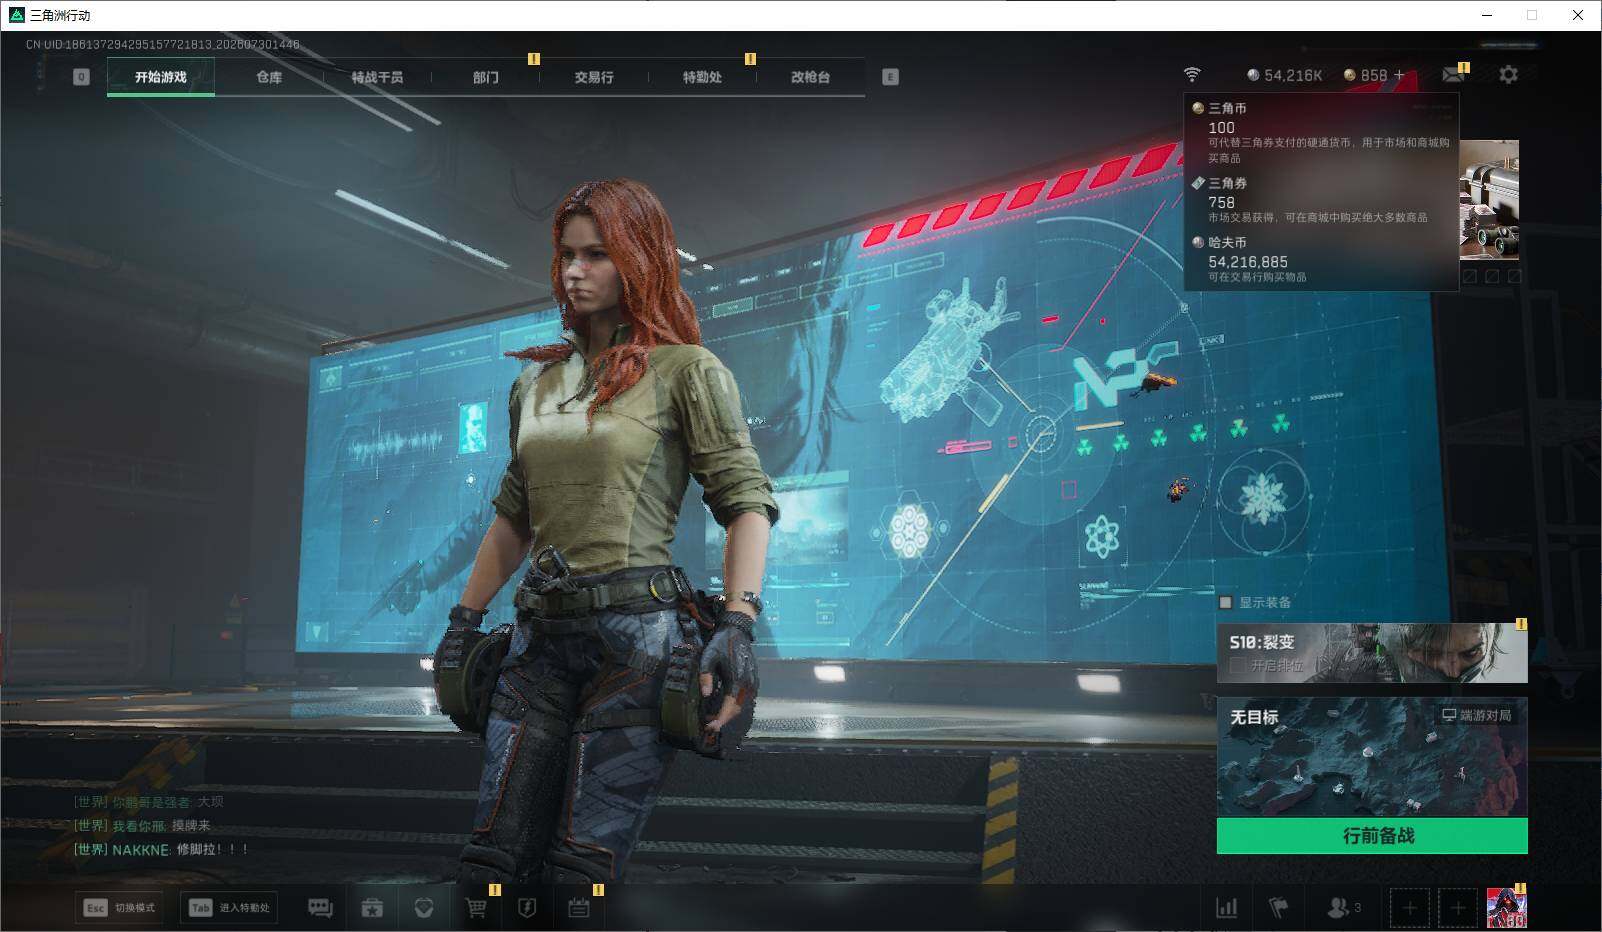
Task: Switch to the 特勤处 tab
Action: tap(702, 77)
